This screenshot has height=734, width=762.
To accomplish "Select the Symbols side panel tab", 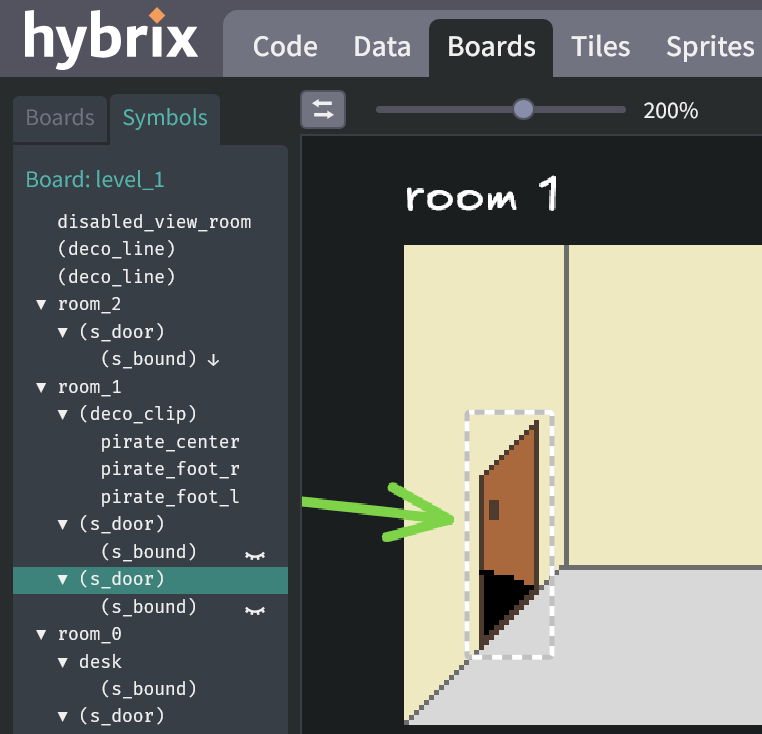I will (x=165, y=118).
